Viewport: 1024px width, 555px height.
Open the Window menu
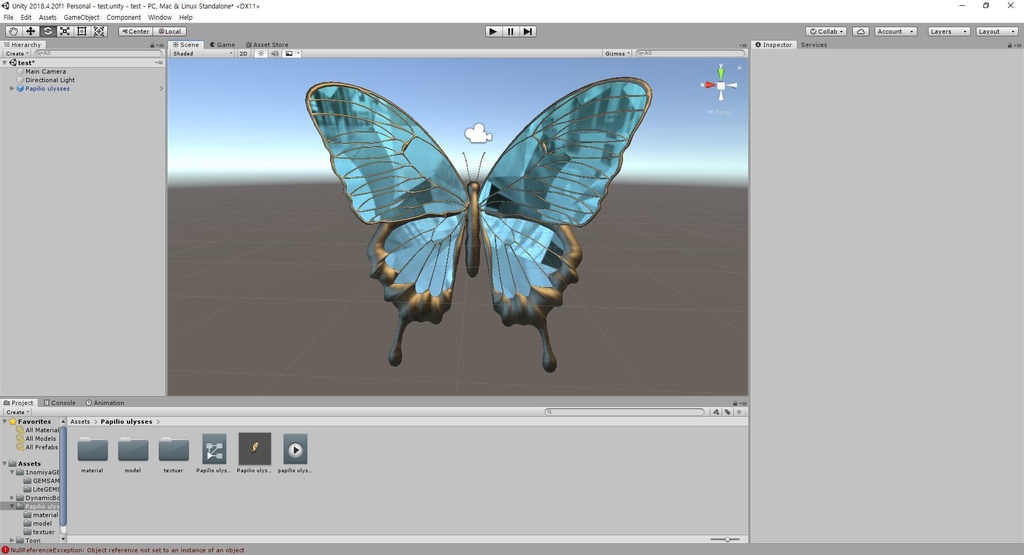click(x=159, y=18)
